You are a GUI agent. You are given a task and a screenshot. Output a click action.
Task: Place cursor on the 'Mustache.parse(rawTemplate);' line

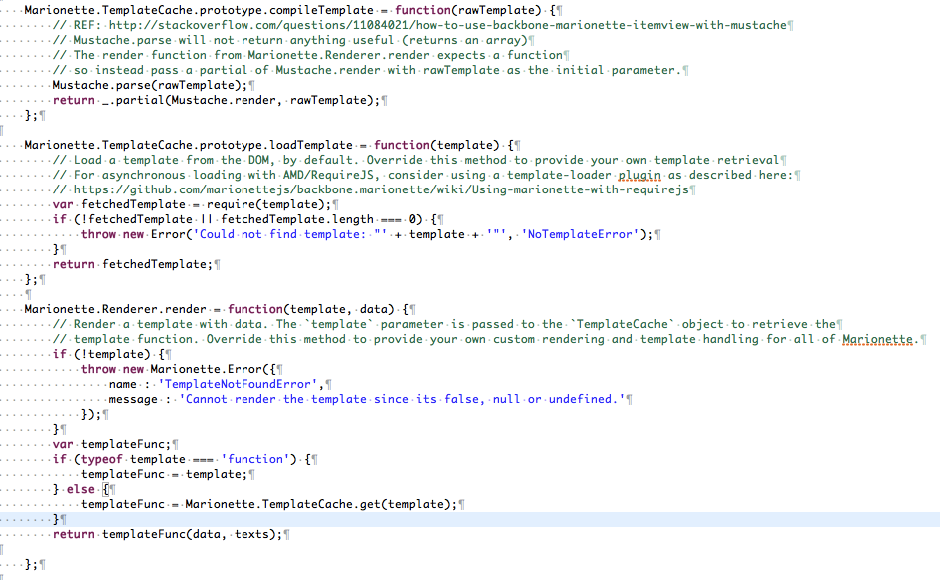(150, 85)
